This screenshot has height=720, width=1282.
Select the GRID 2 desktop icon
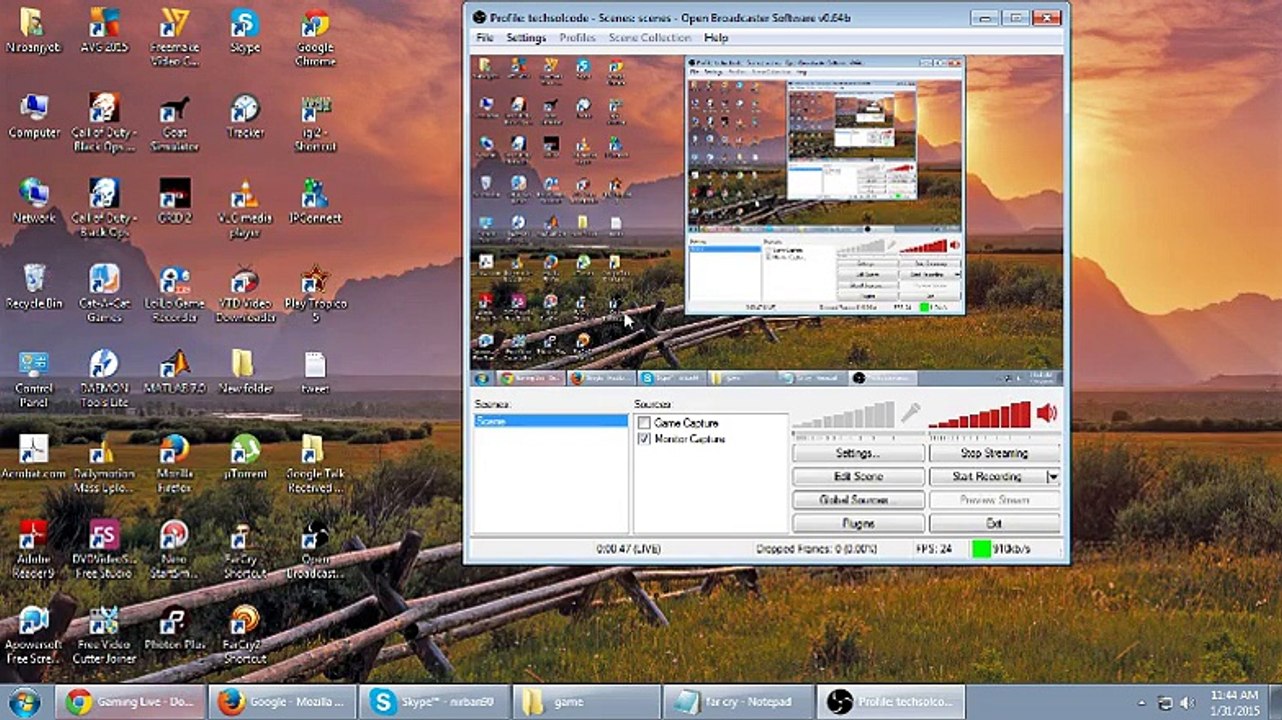(x=174, y=202)
